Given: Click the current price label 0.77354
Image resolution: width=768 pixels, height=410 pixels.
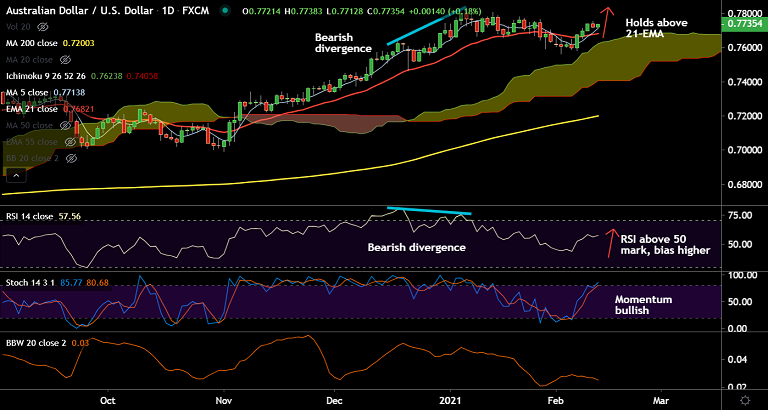Looking at the screenshot, I should pos(745,23).
